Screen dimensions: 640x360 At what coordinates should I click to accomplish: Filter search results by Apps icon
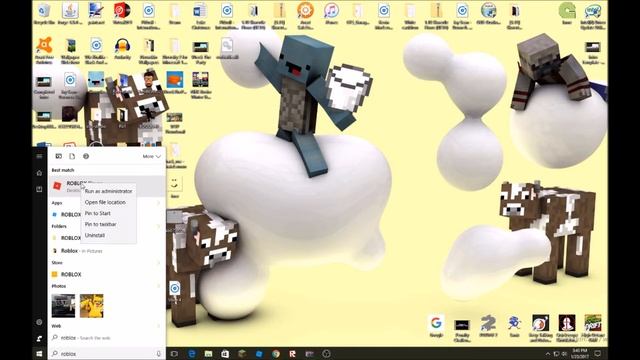(58, 156)
